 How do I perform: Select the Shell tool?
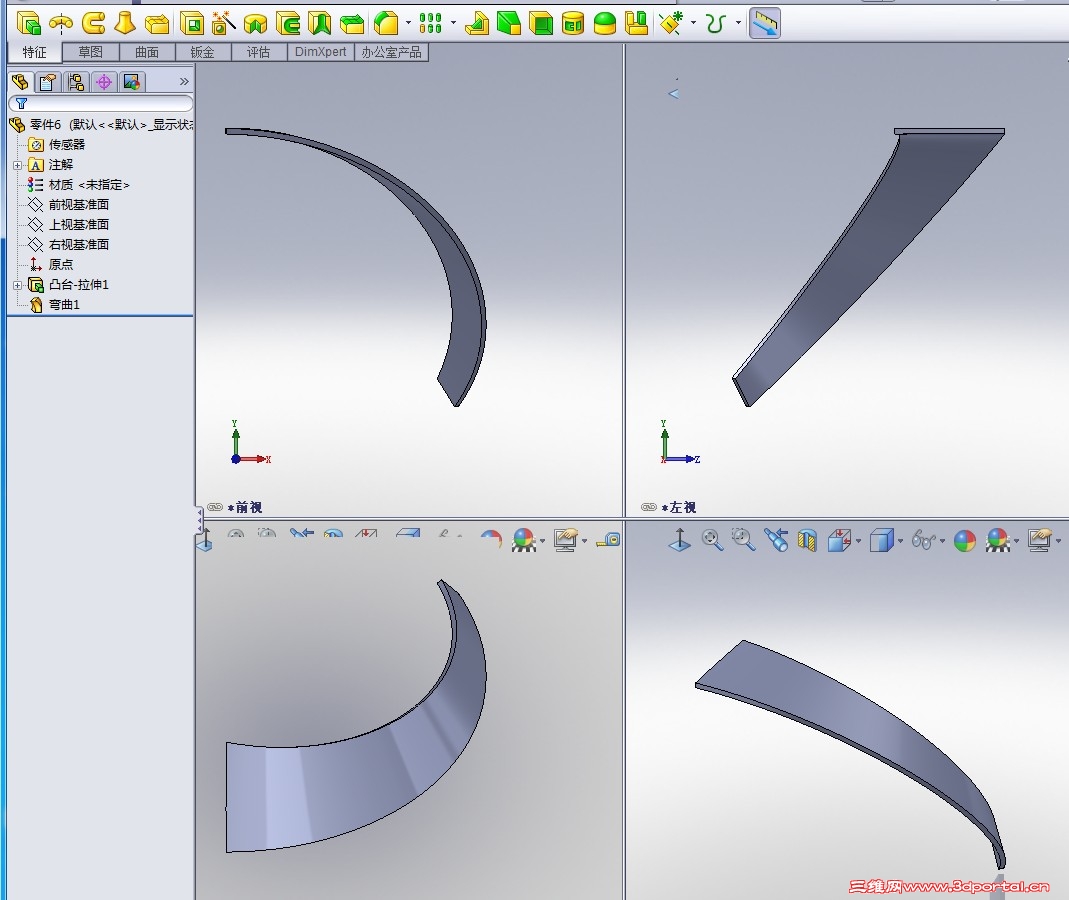541,24
